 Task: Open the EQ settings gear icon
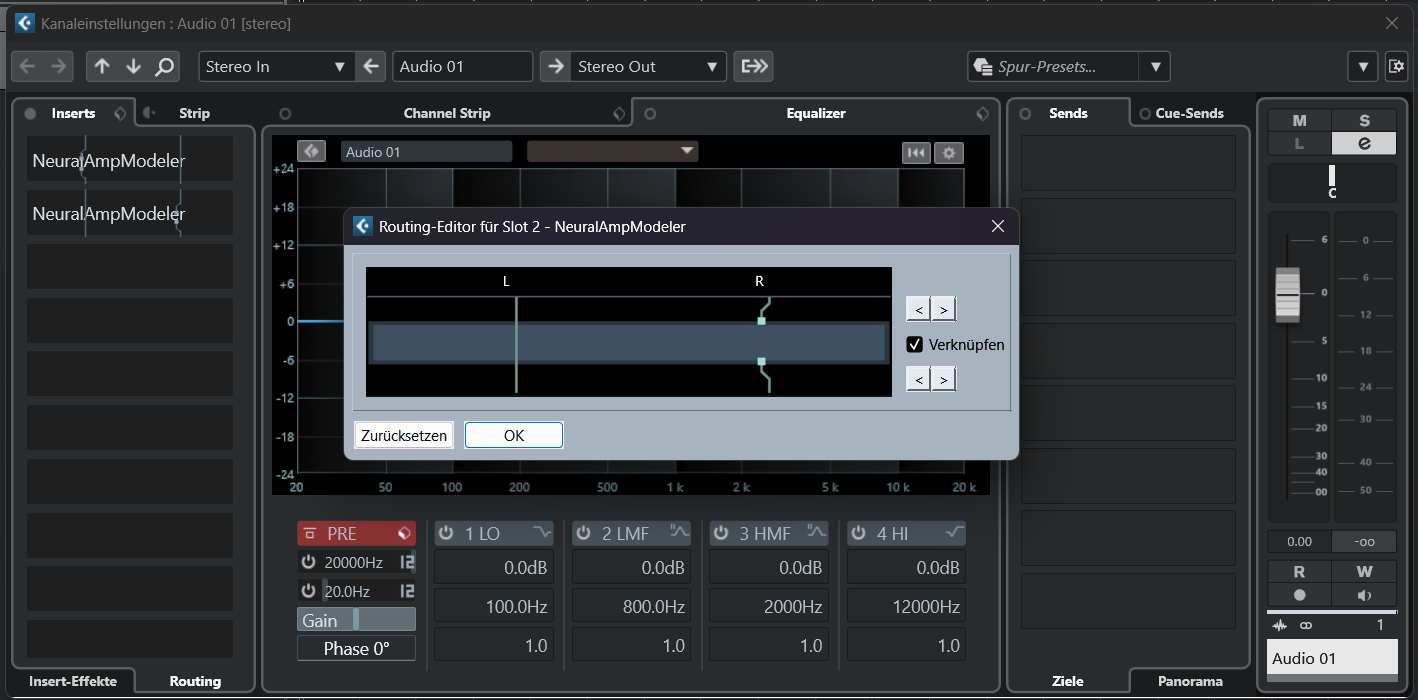949,153
